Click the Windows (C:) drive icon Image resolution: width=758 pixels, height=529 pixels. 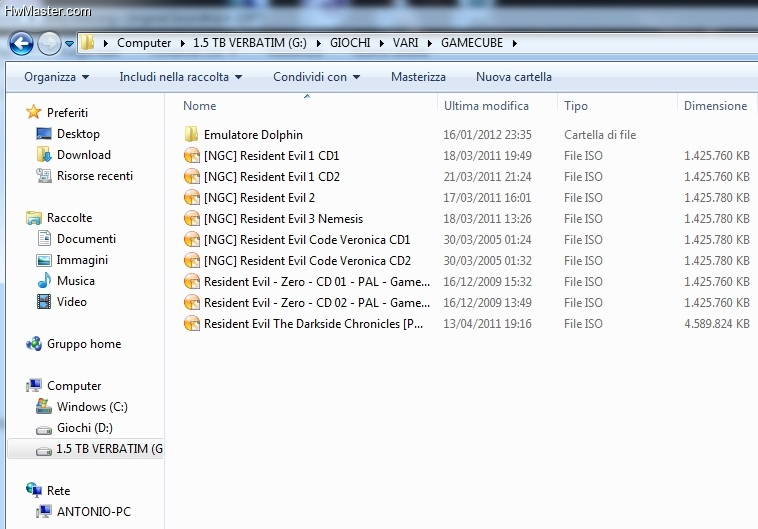pyautogui.click(x=44, y=406)
